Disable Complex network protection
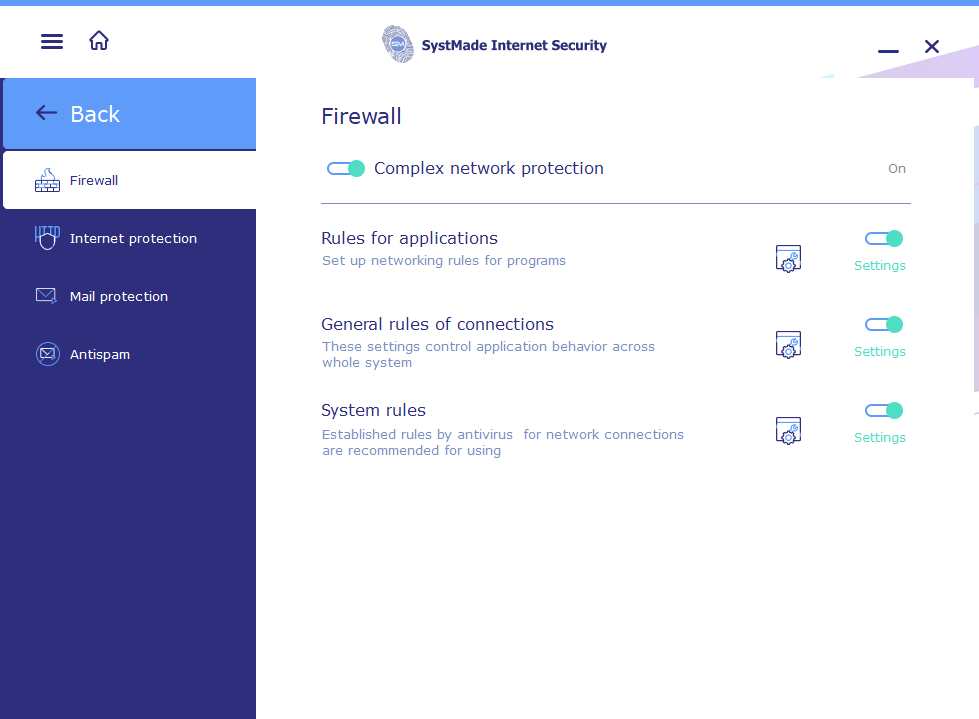 click(346, 168)
